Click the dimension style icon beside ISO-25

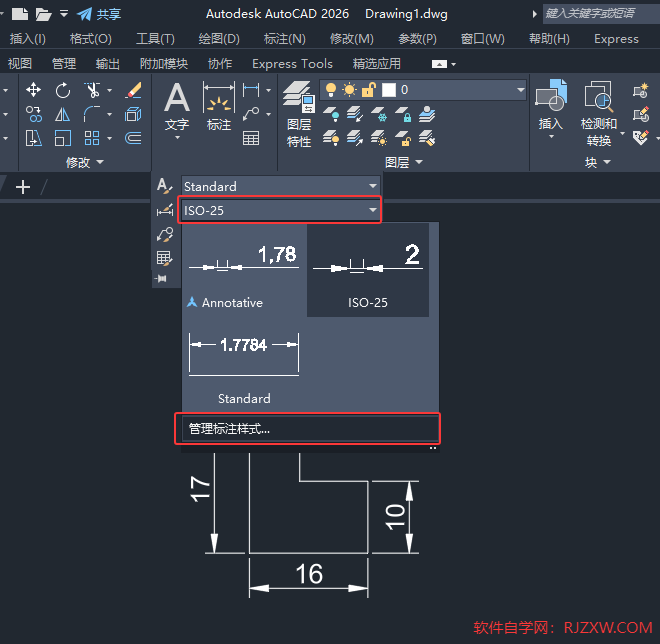[x=165, y=210]
